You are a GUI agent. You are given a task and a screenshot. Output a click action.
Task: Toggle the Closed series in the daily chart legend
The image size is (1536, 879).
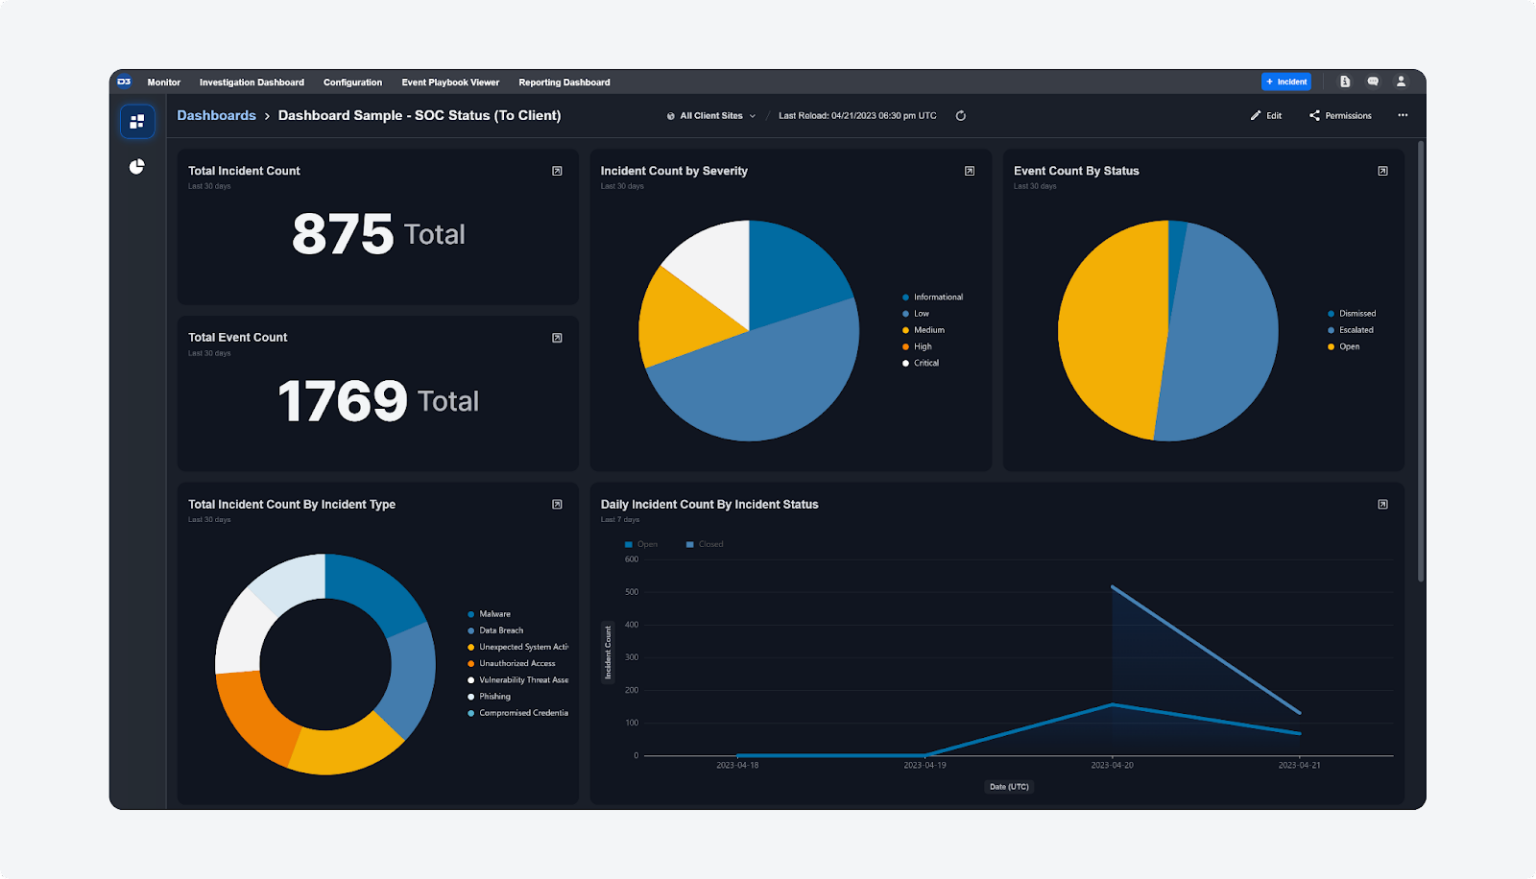[703, 544]
